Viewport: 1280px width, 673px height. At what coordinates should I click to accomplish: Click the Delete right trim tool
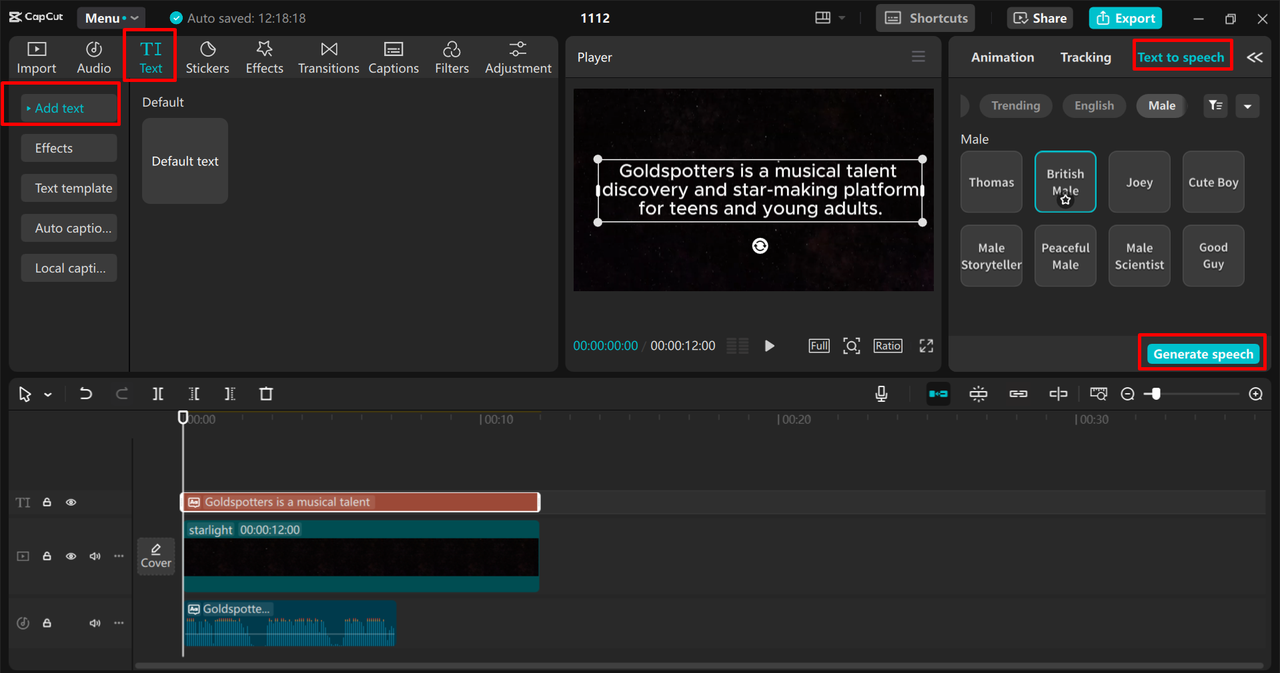click(x=230, y=394)
